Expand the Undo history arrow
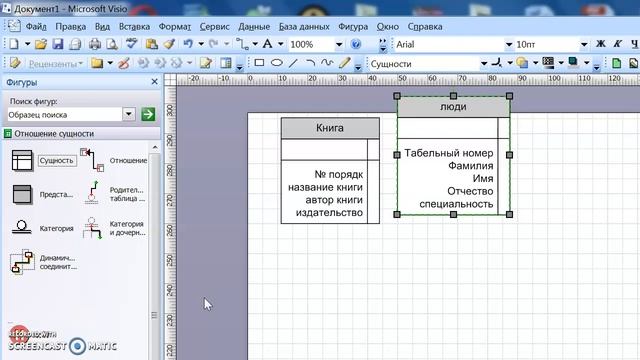Viewport: 640px width, 360px height. (x=201, y=44)
